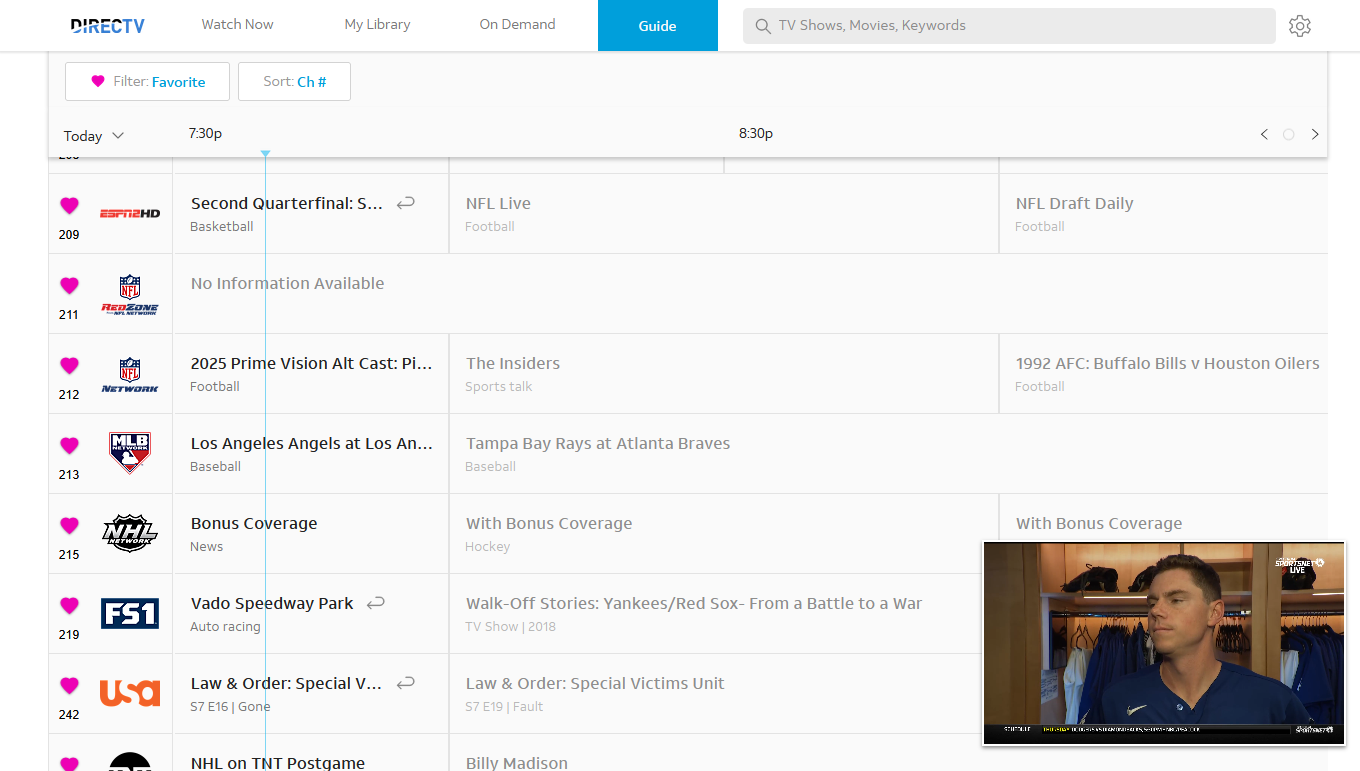The image size is (1360, 771).
Task: Focus the TV Shows, Movies, Keywords search box
Action: [x=1009, y=26]
